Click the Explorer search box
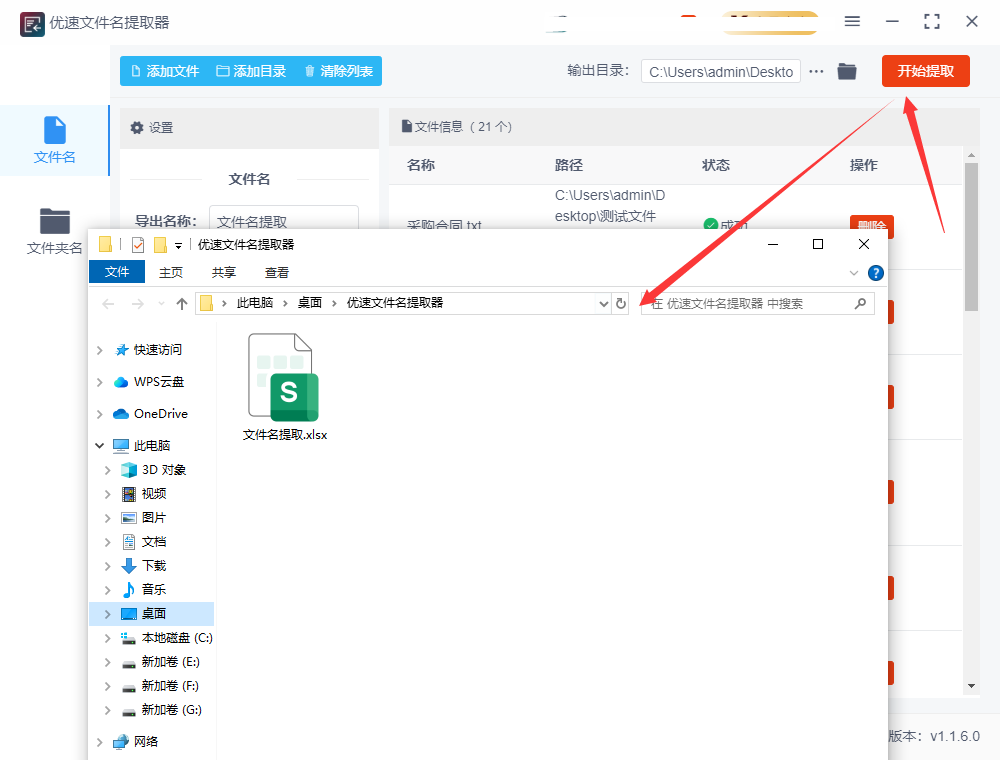 click(x=758, y=303)
